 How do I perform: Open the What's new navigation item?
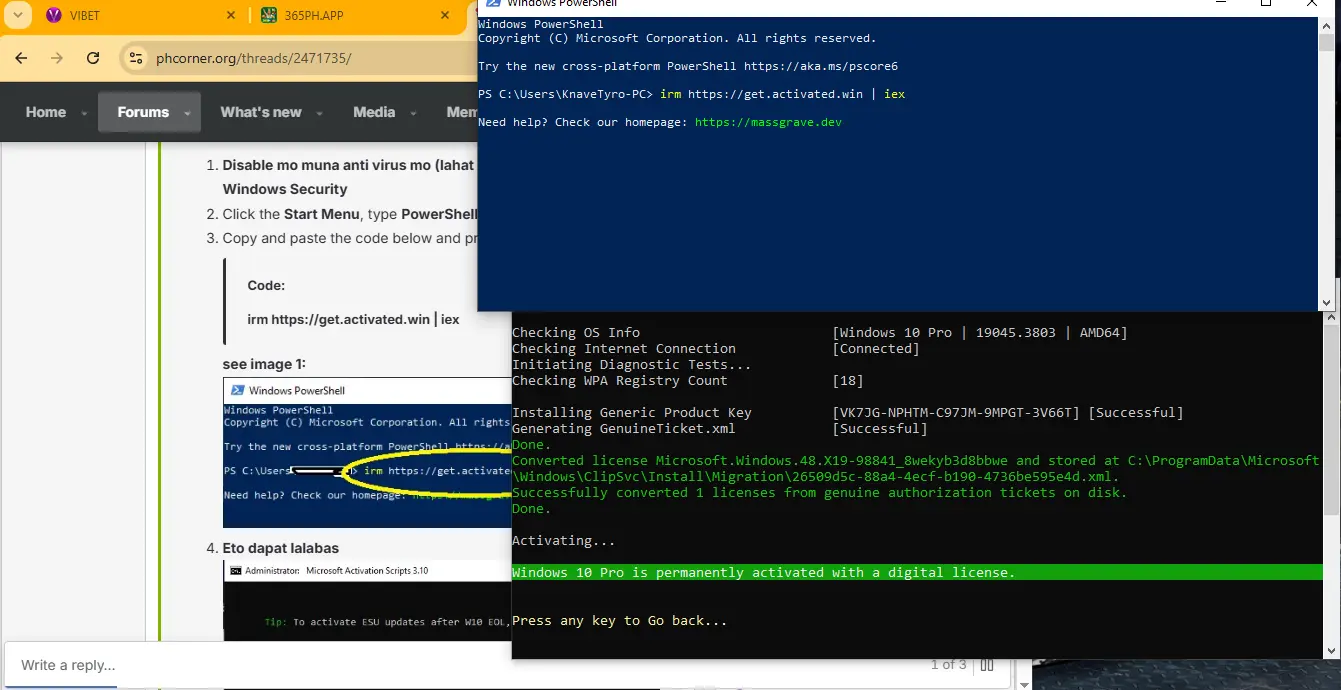tap(261, 112)
